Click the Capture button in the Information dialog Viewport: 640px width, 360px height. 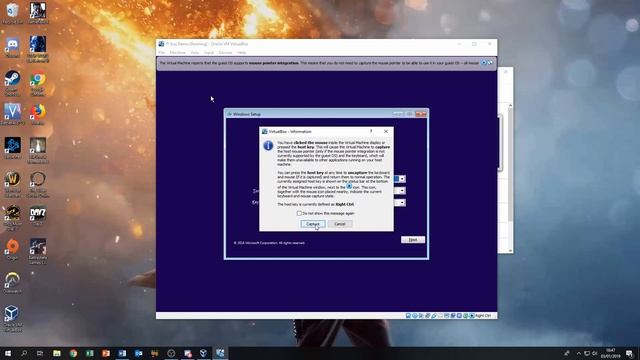click(x=313, y=224)
